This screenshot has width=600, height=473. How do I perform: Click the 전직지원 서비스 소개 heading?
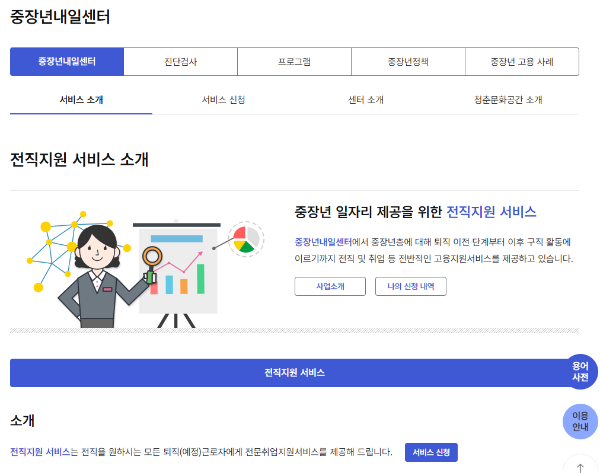click(79, 160)
